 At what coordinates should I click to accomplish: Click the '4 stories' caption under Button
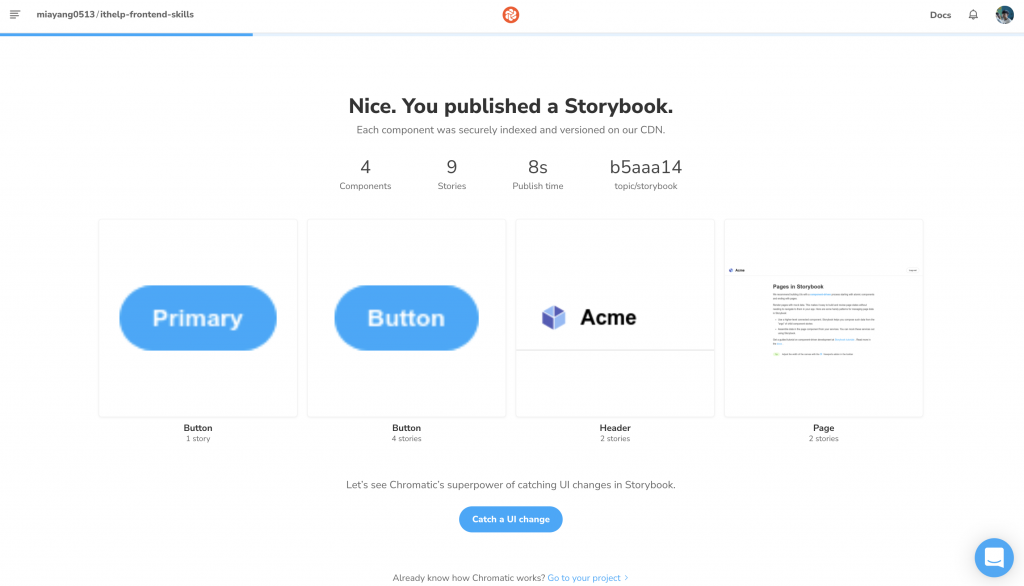pos(406,438)
